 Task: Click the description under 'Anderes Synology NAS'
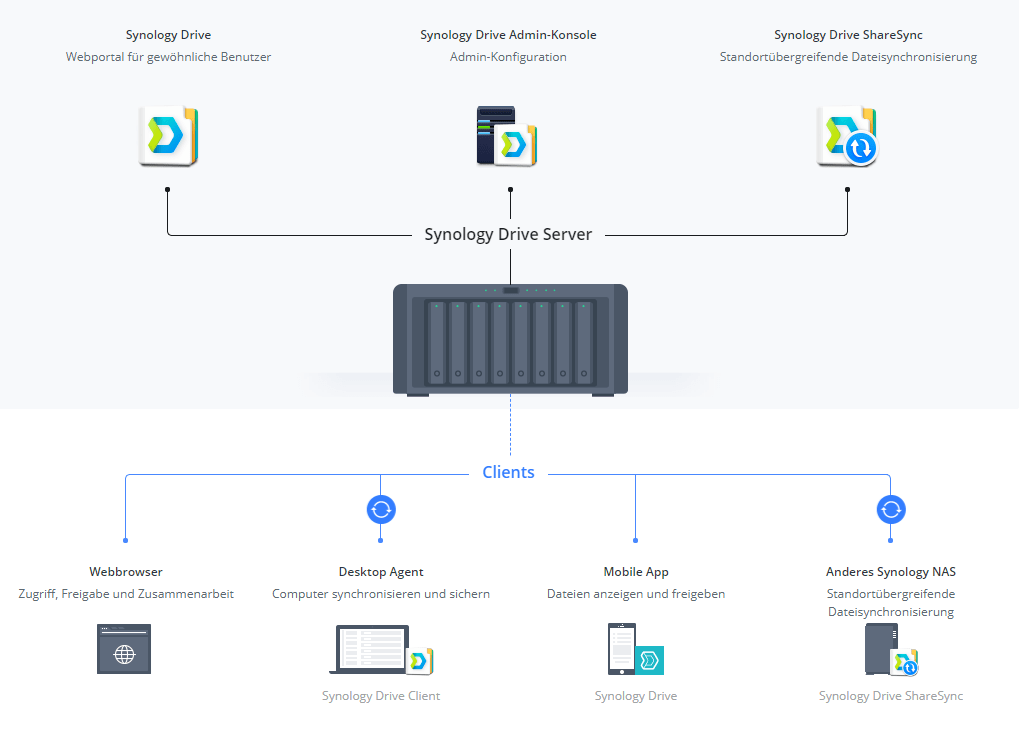click(x=891, y=603)
